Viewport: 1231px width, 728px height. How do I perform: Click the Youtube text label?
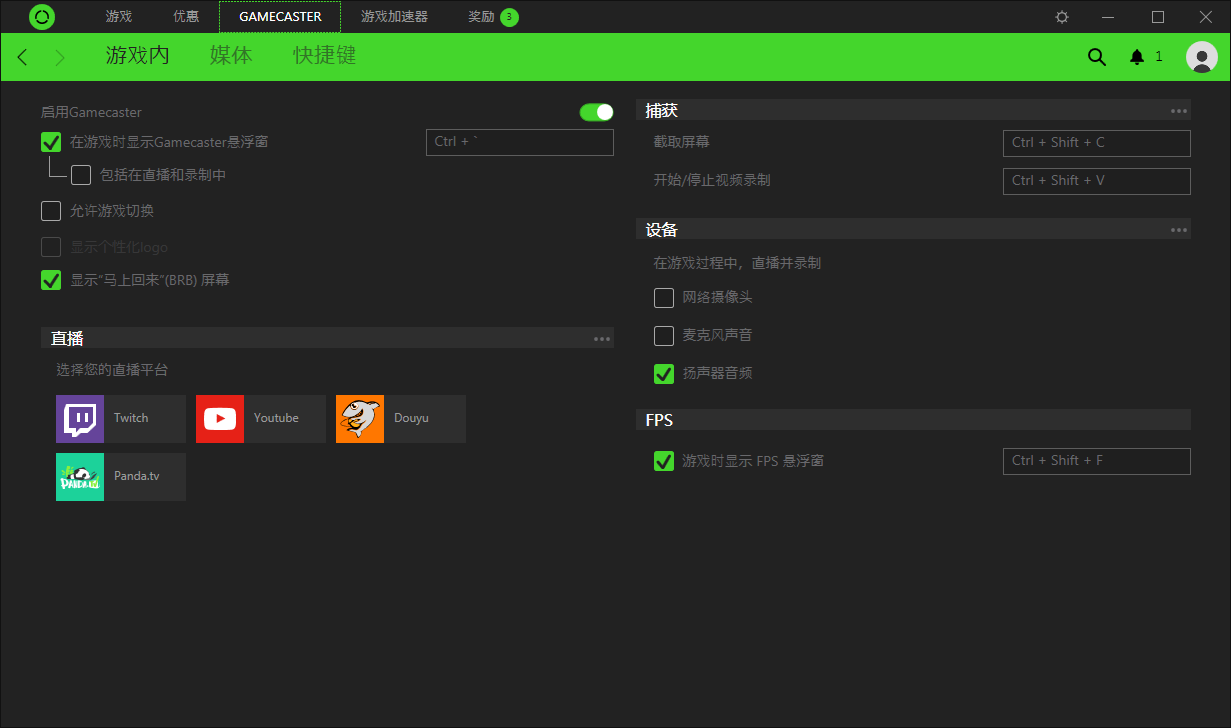[x=276, y=419]
